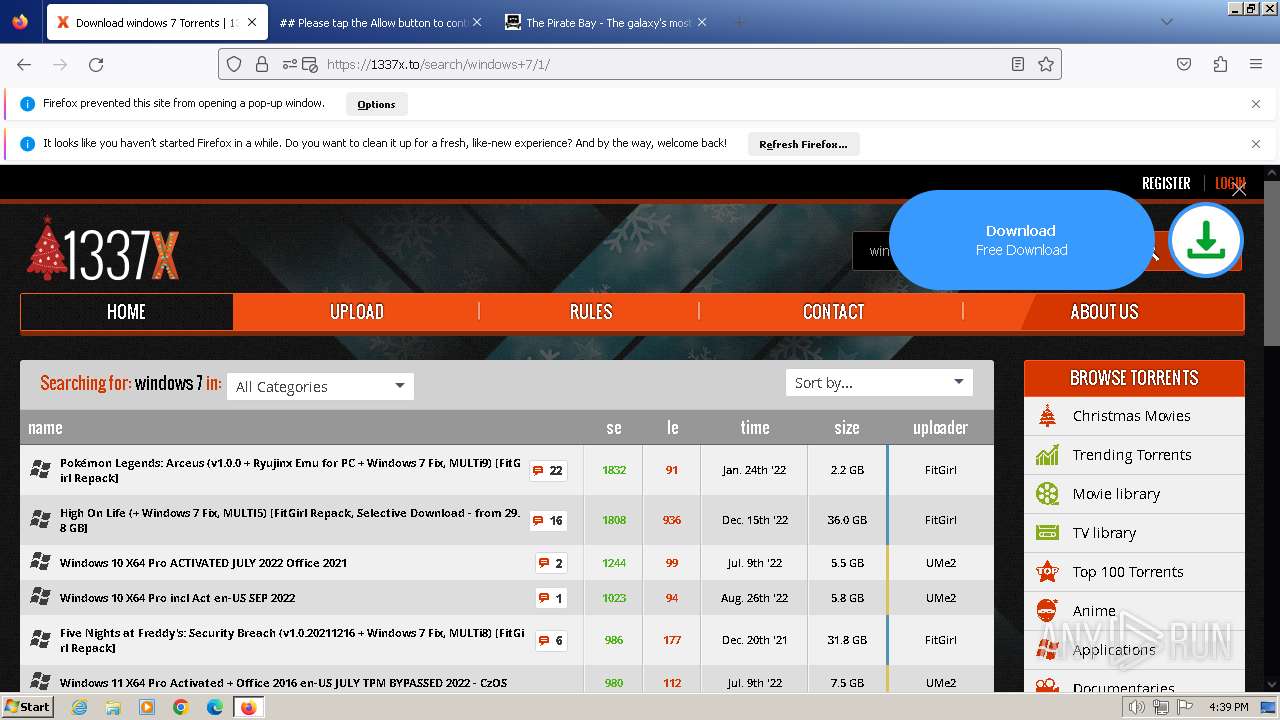
Task: Sort by the se column header
Action: (614, 427)
